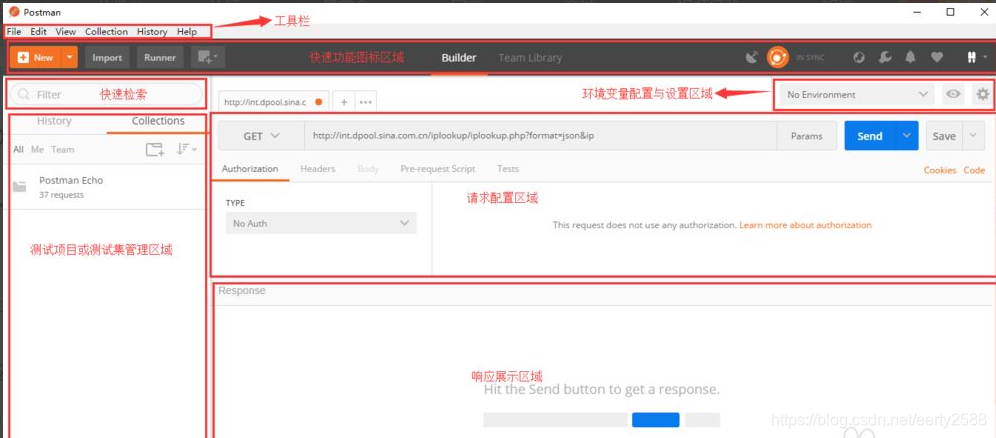Viewport: 996px width, 438px height.
Task: Open the Edit menu
Action: 38,31
